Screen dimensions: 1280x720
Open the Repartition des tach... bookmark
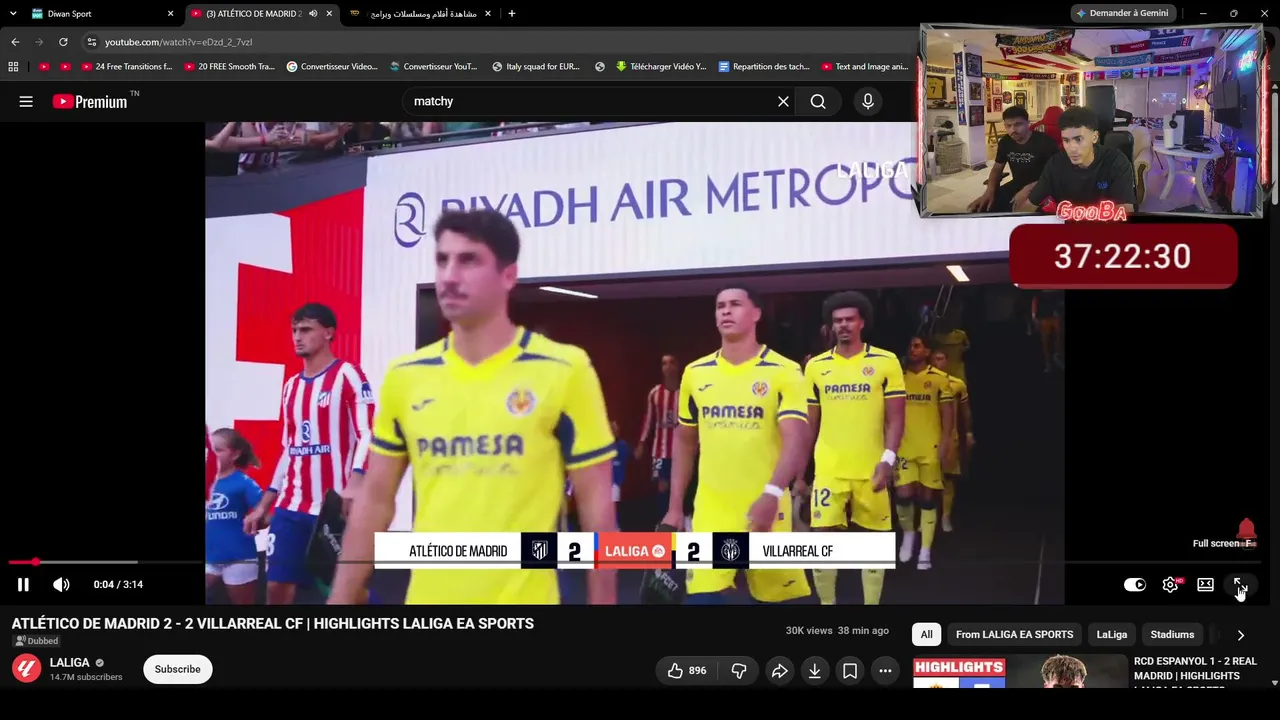(x=764, y=67)
